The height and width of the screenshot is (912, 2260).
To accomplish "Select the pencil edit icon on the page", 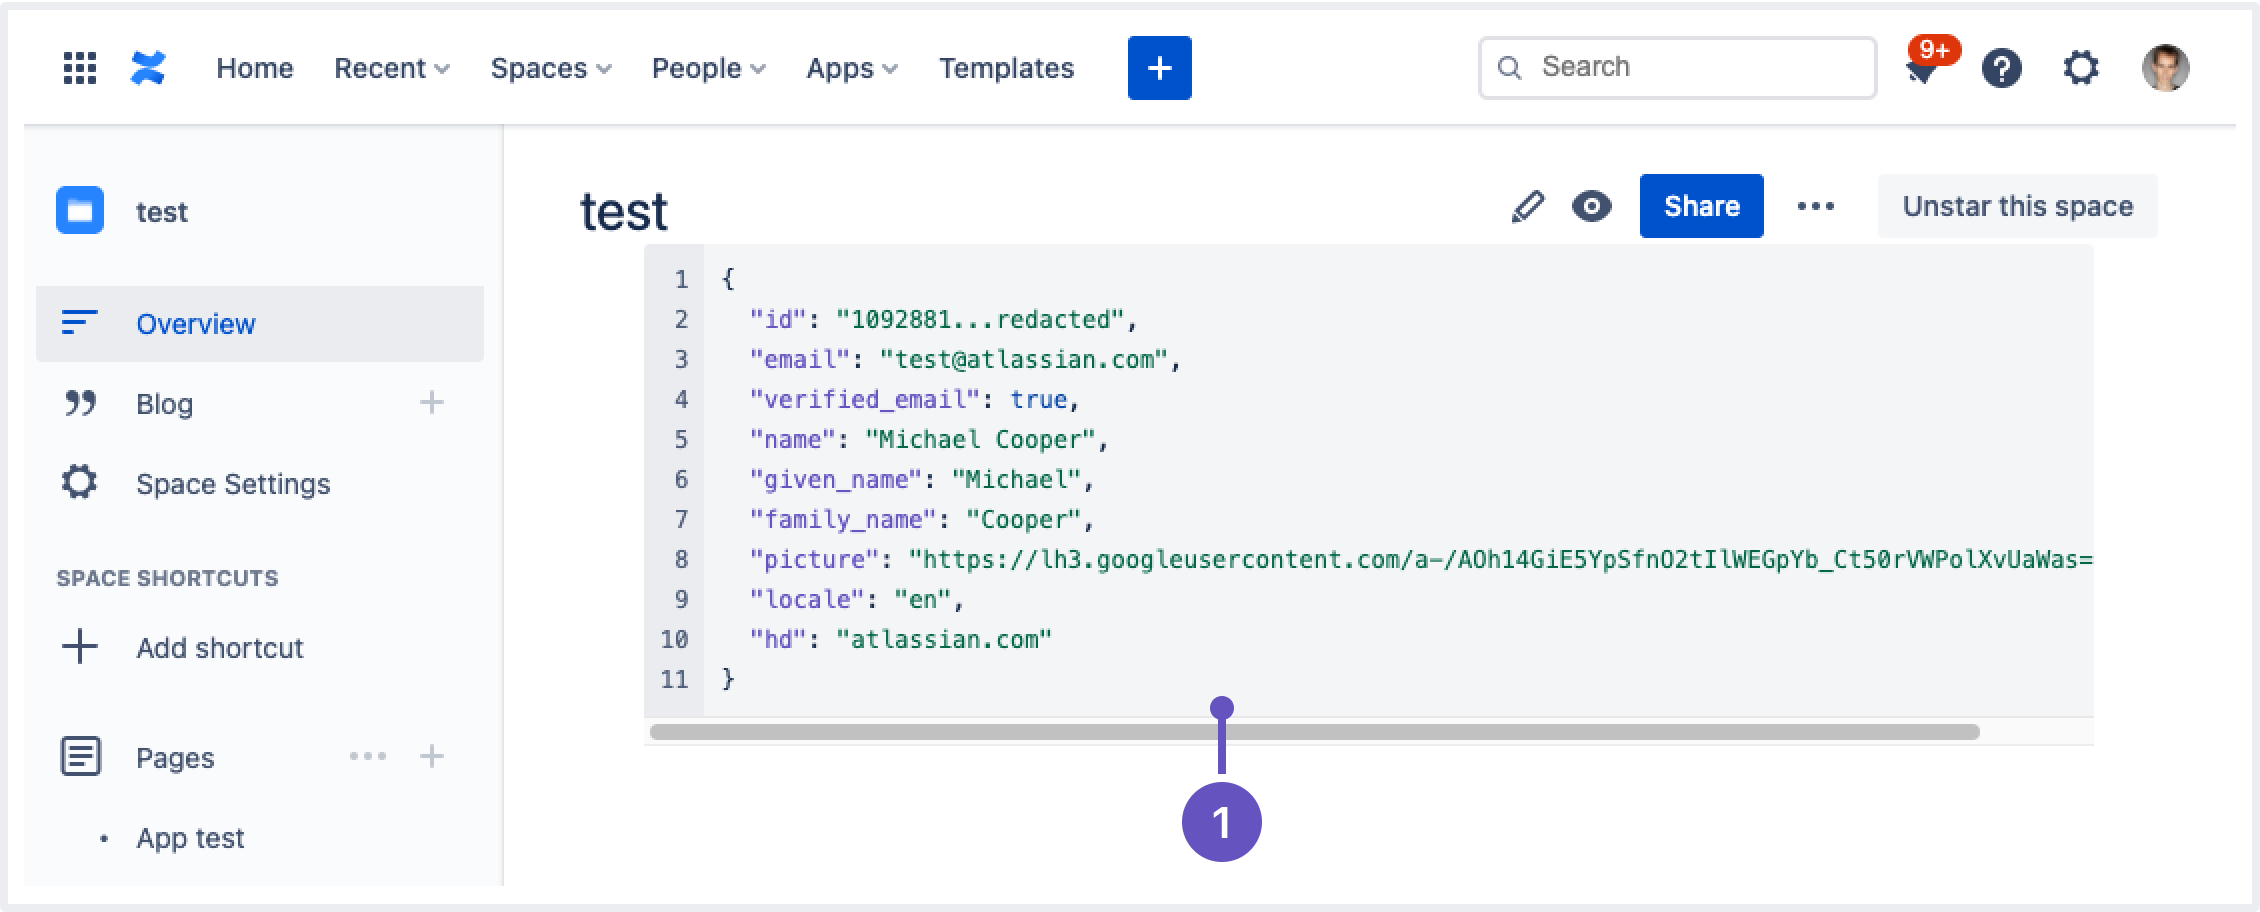I will tap(1527, 206).
